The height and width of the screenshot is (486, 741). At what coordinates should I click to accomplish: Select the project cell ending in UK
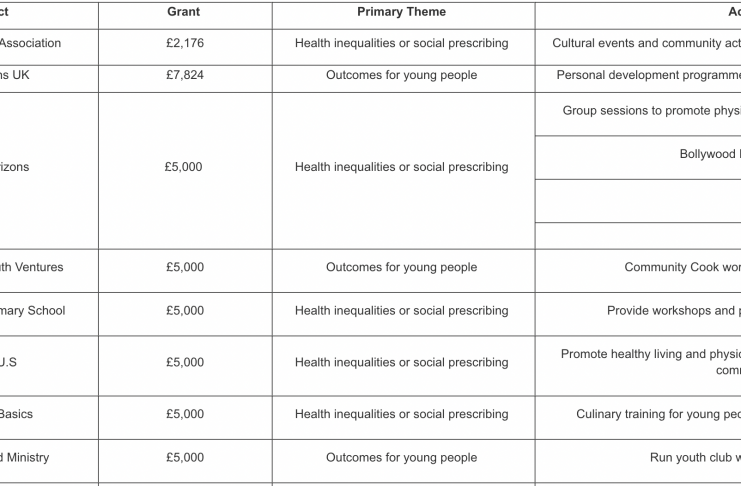[x=20, y=74]
